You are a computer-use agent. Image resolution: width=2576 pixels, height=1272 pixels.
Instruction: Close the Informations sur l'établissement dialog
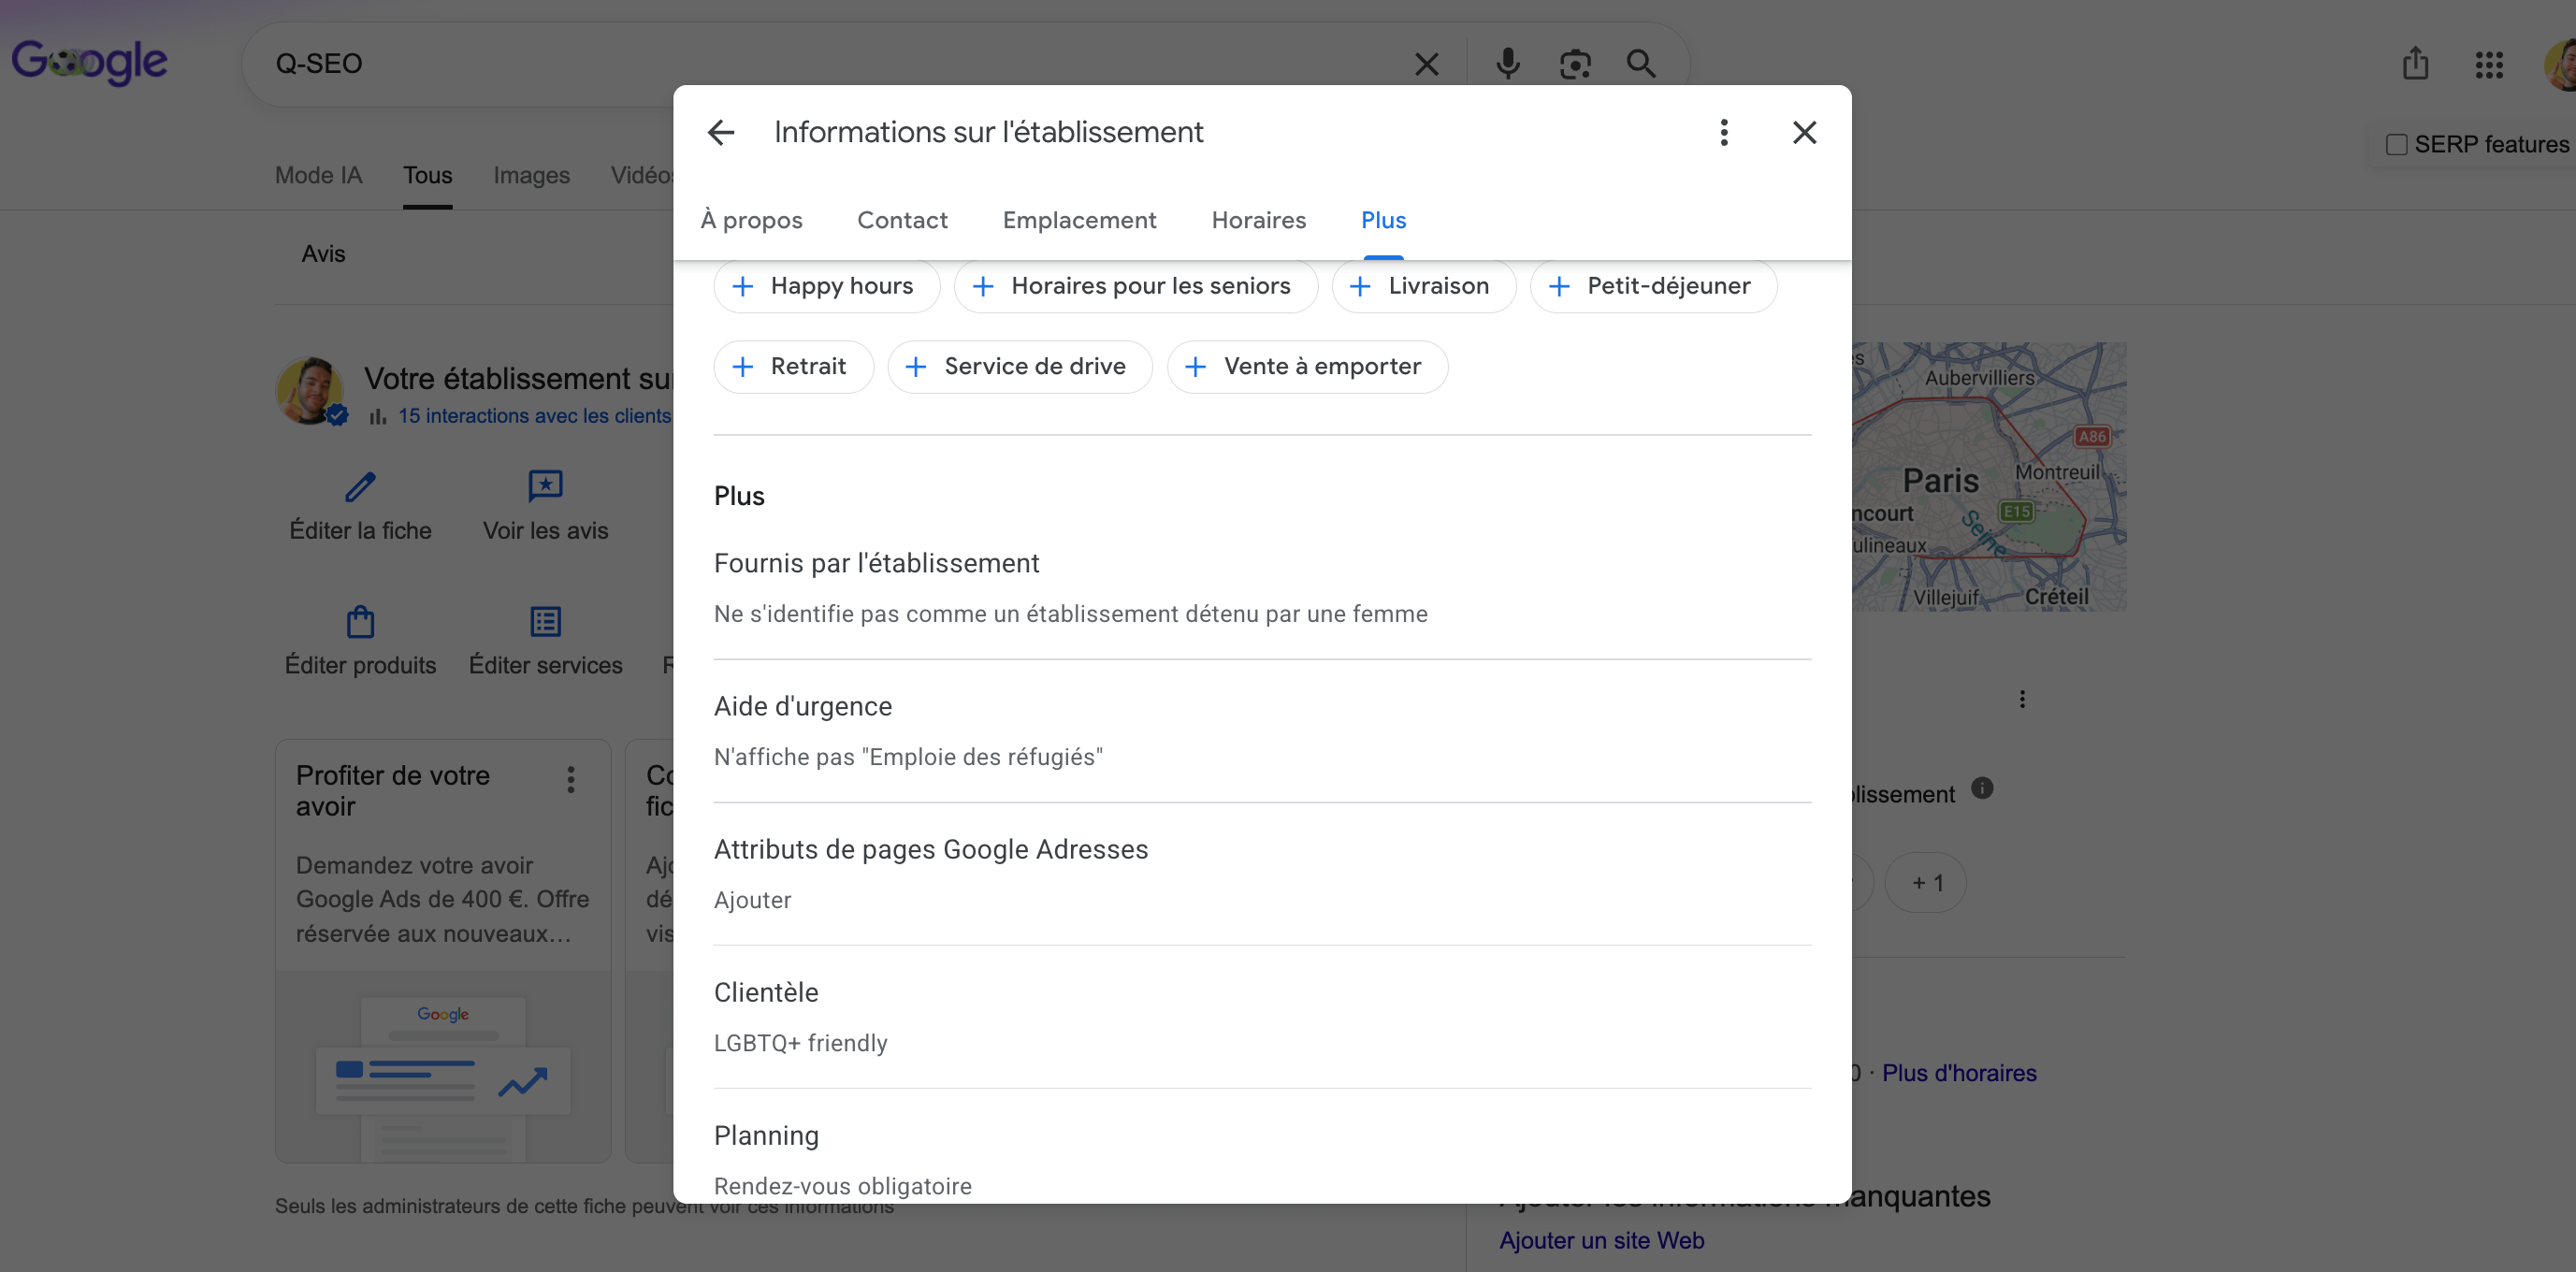1804,132
